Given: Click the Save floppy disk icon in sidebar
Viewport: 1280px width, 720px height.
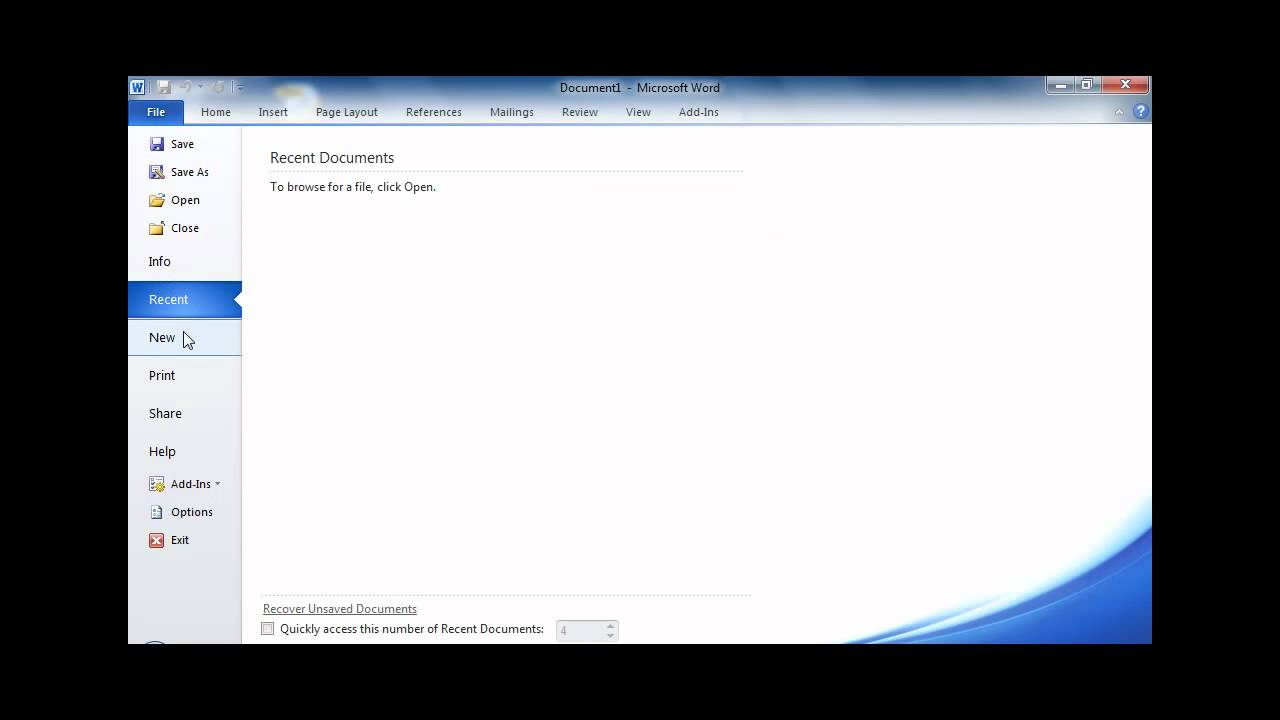Looking at the screenshot, I should 157,144.
